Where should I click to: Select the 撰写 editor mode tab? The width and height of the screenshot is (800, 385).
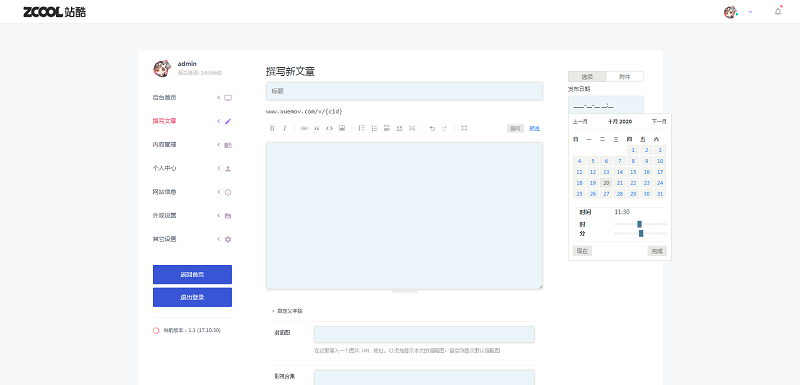coord(515,129)
